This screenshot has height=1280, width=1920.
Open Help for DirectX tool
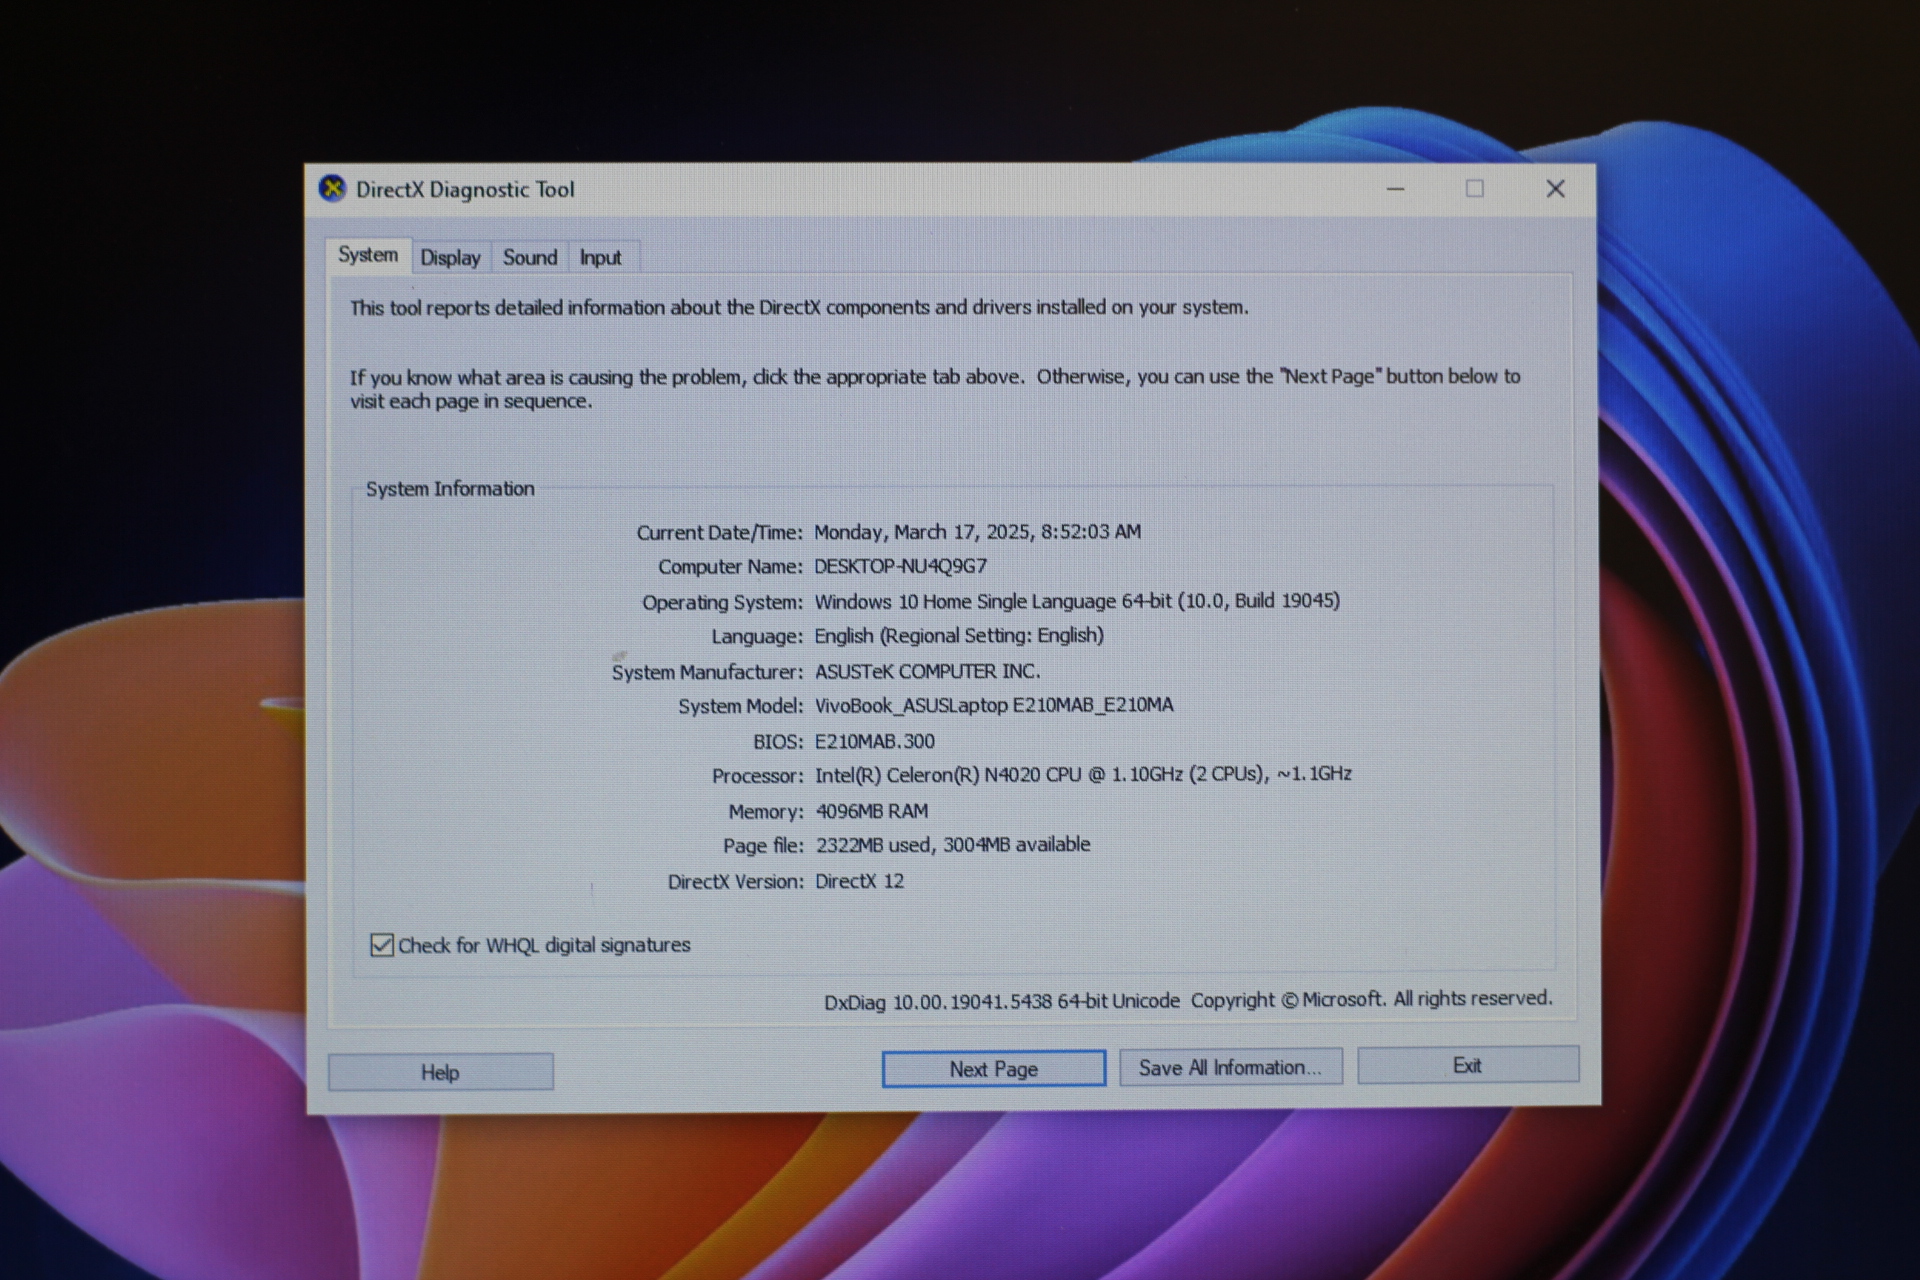coord(440,1072)
